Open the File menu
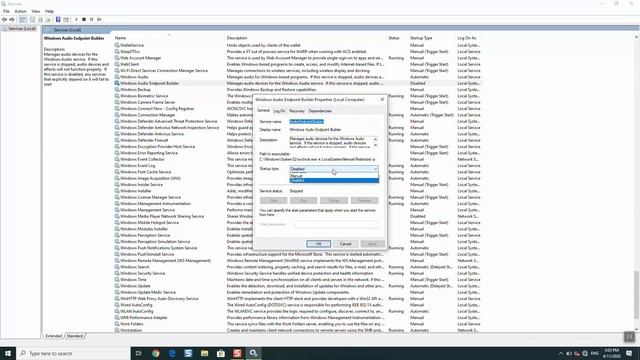640x360 pixels. pos(6,11)
